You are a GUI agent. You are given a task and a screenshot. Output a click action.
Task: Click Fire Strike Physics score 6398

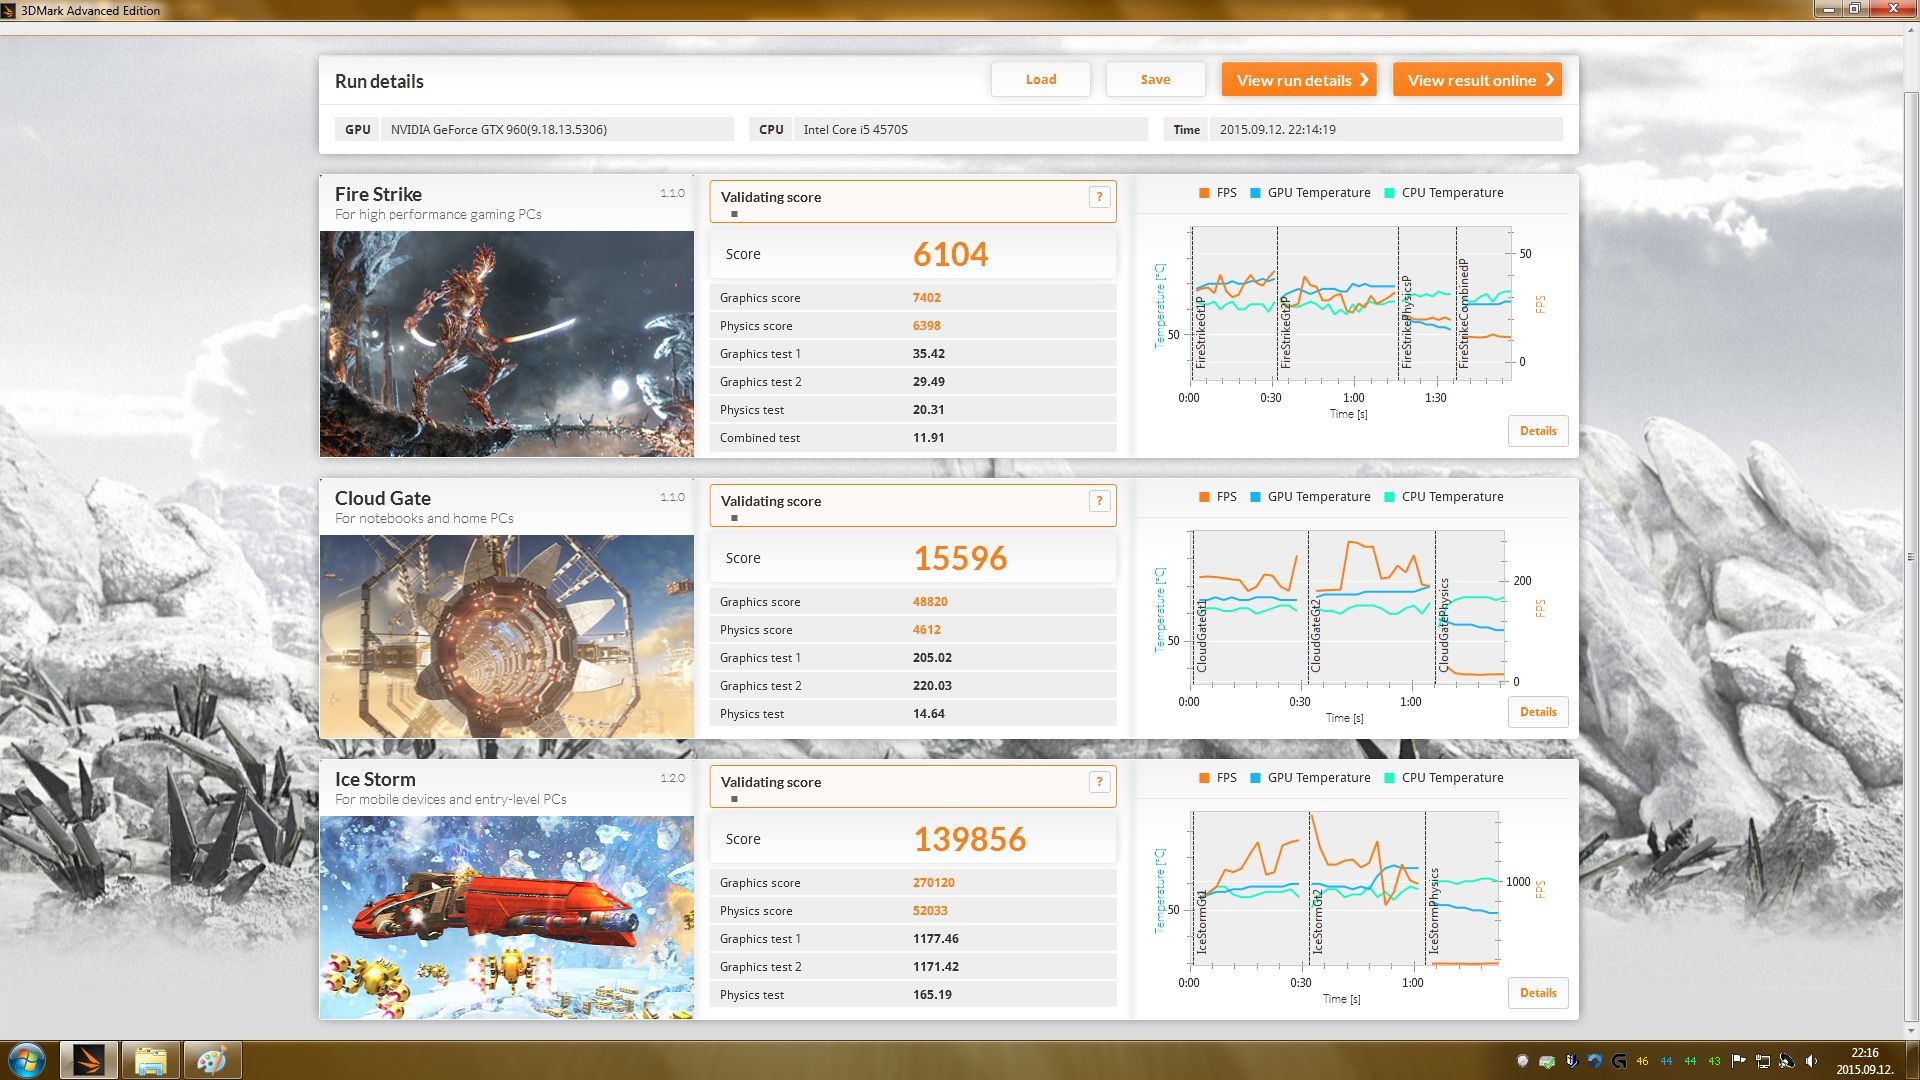(x=926, y=326)
